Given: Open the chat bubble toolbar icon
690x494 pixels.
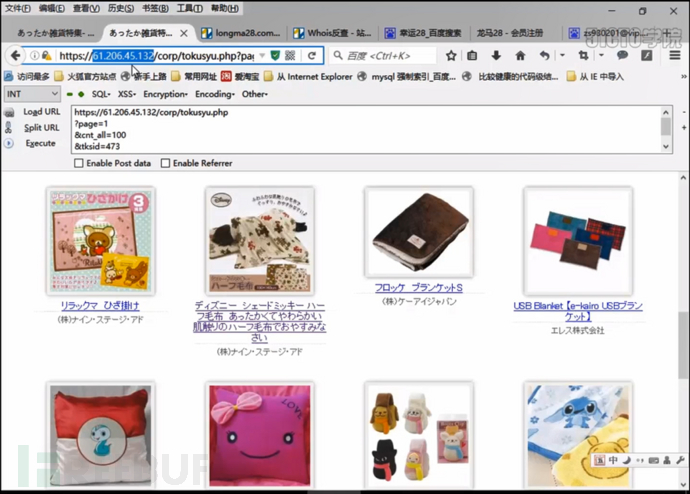Looking at the screenshot, I should pyautogui.click(x=622, y=55).
